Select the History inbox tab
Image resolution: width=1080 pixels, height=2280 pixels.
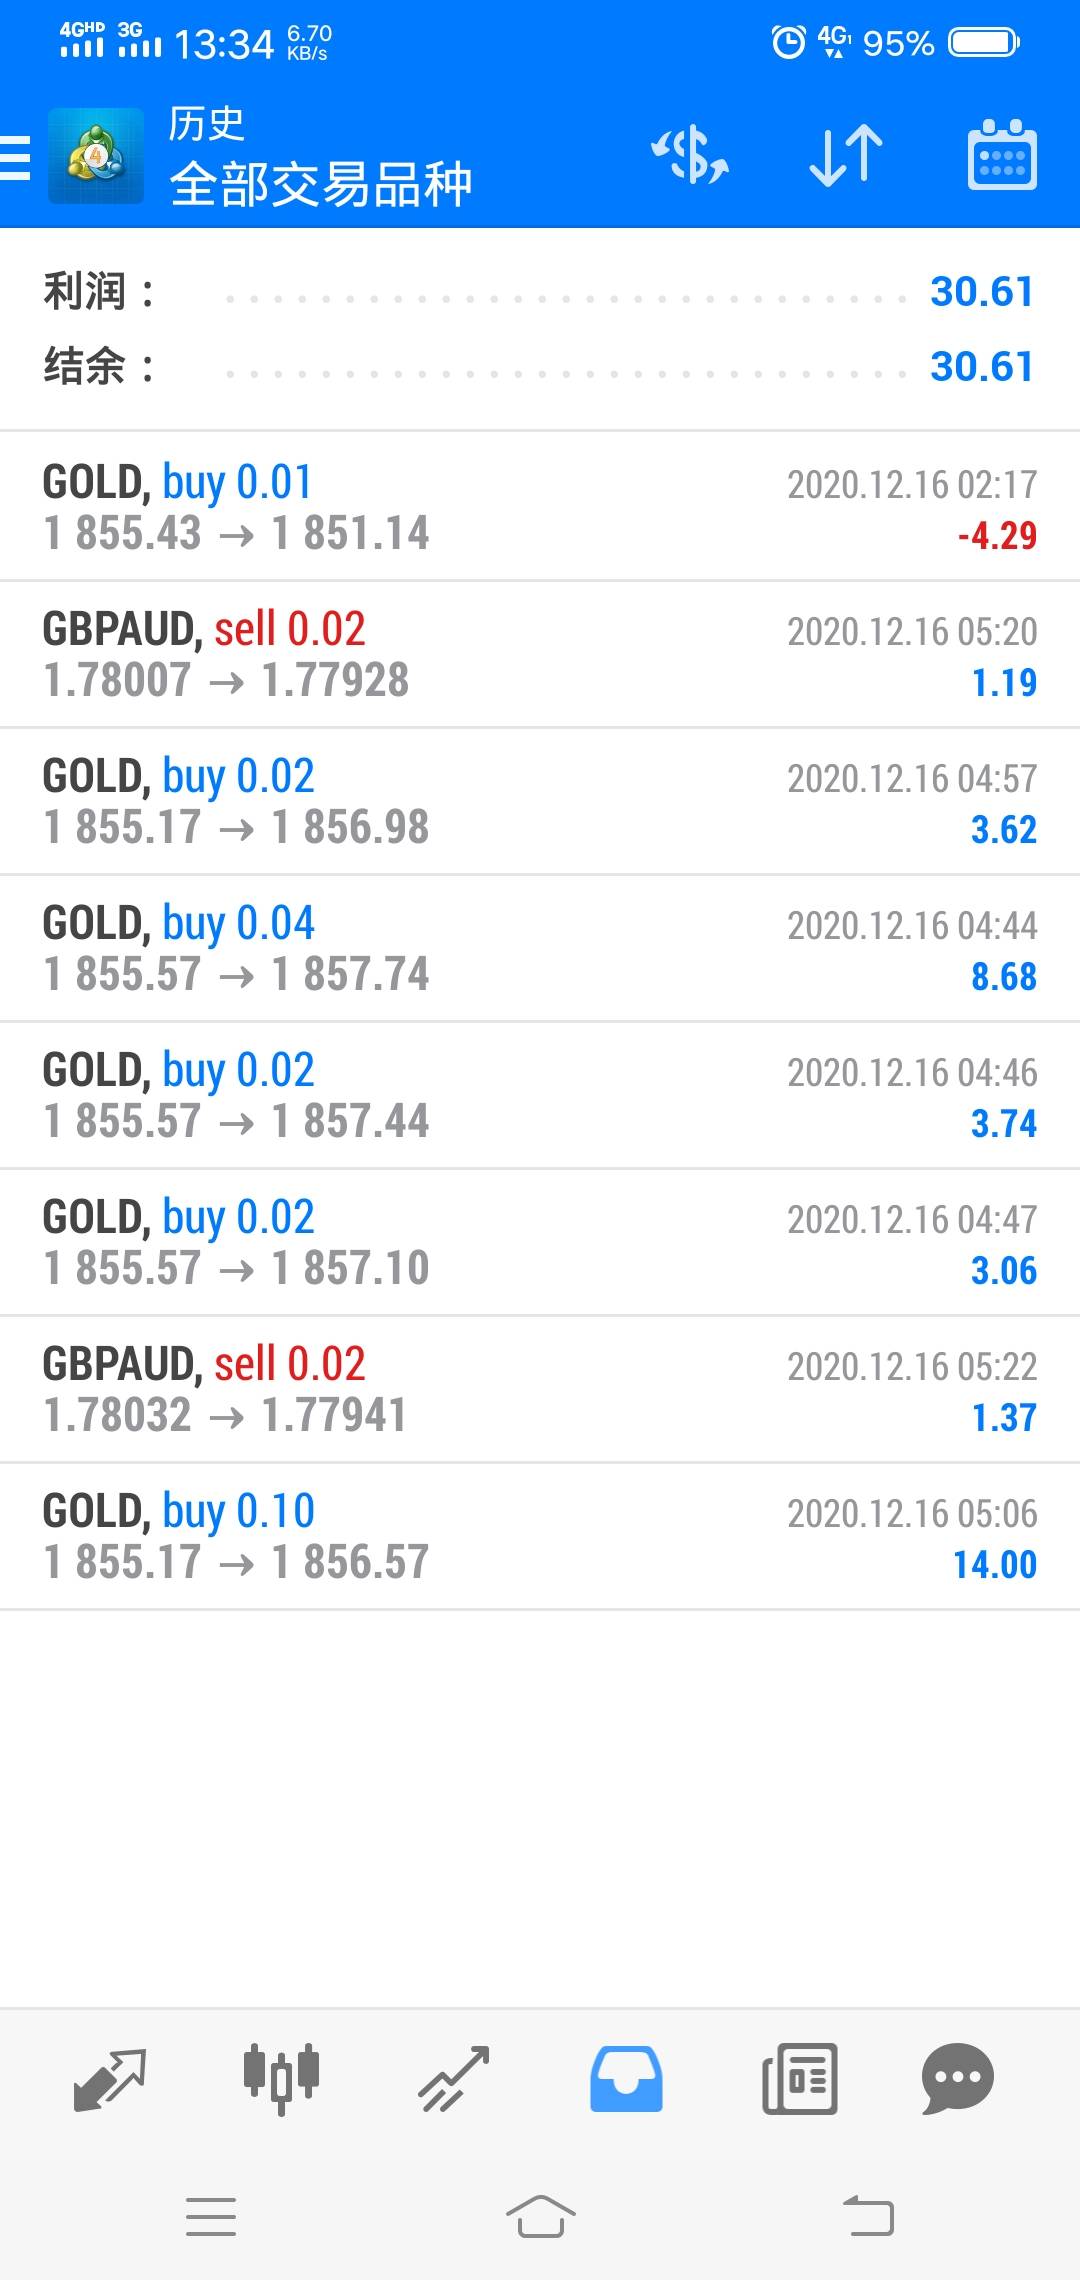coord(626,2079)
